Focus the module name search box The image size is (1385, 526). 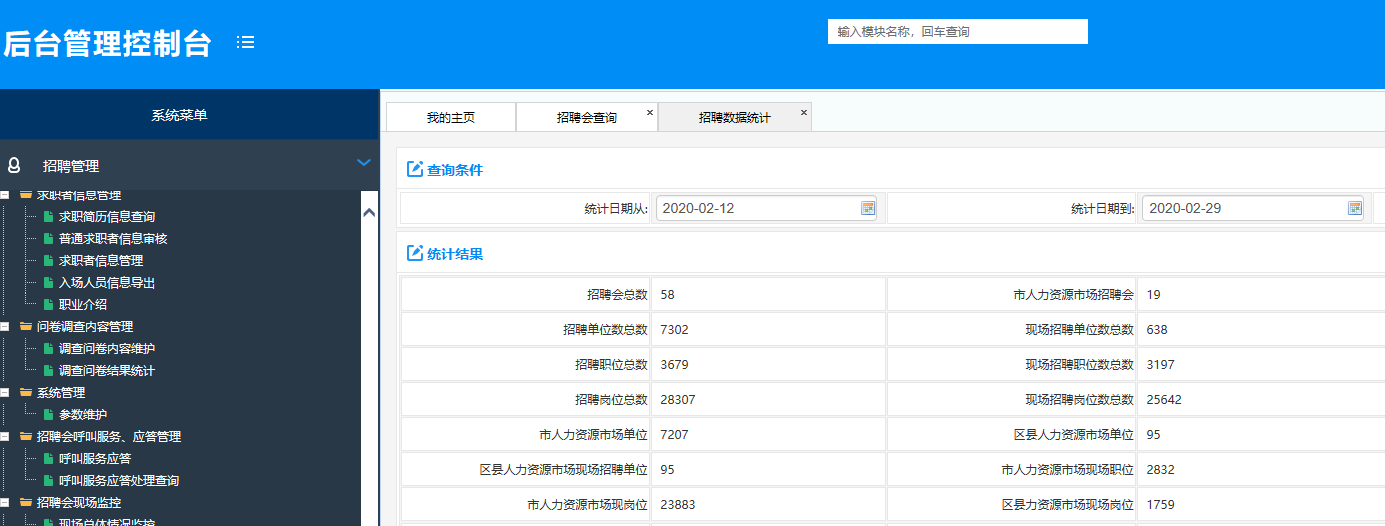tap(958, 32)
